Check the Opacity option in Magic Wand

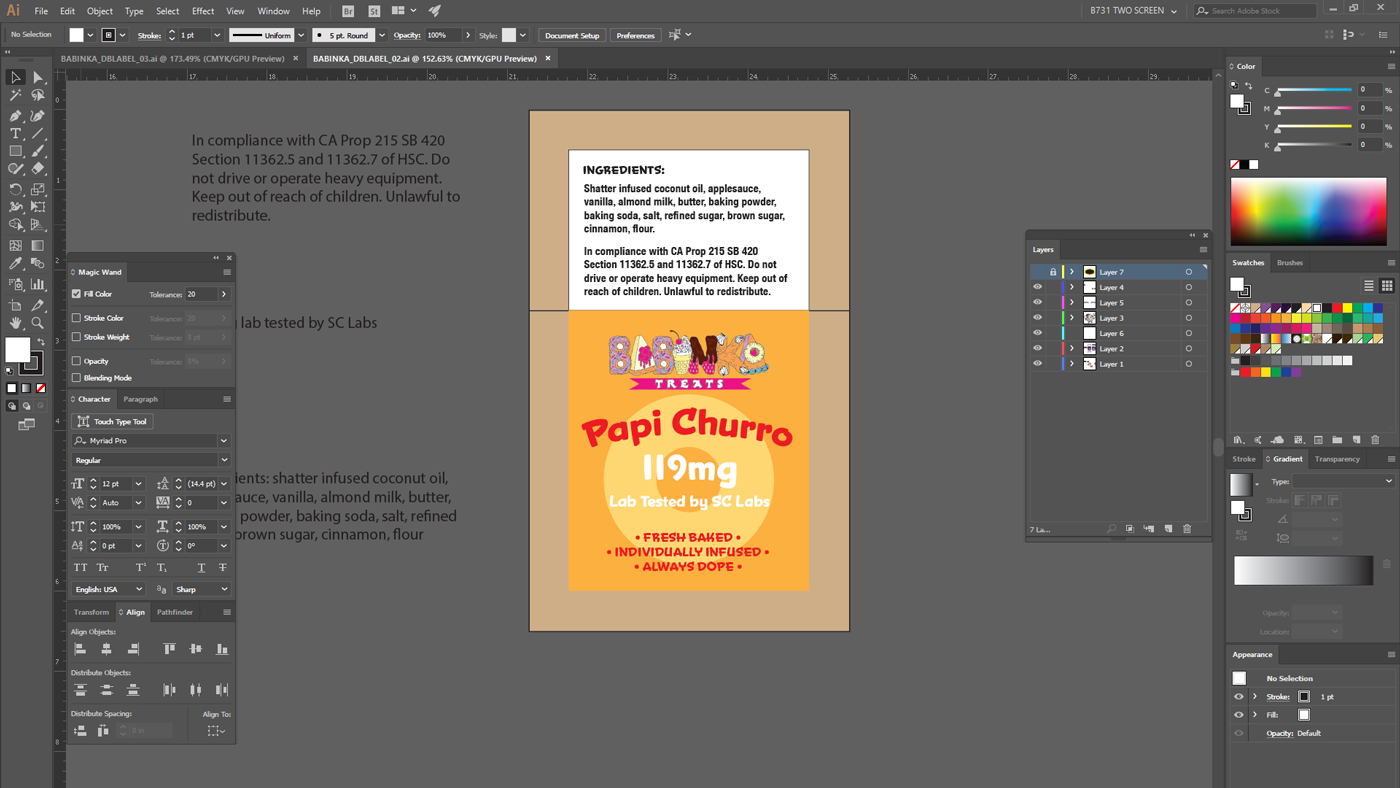tap(76, 361)
